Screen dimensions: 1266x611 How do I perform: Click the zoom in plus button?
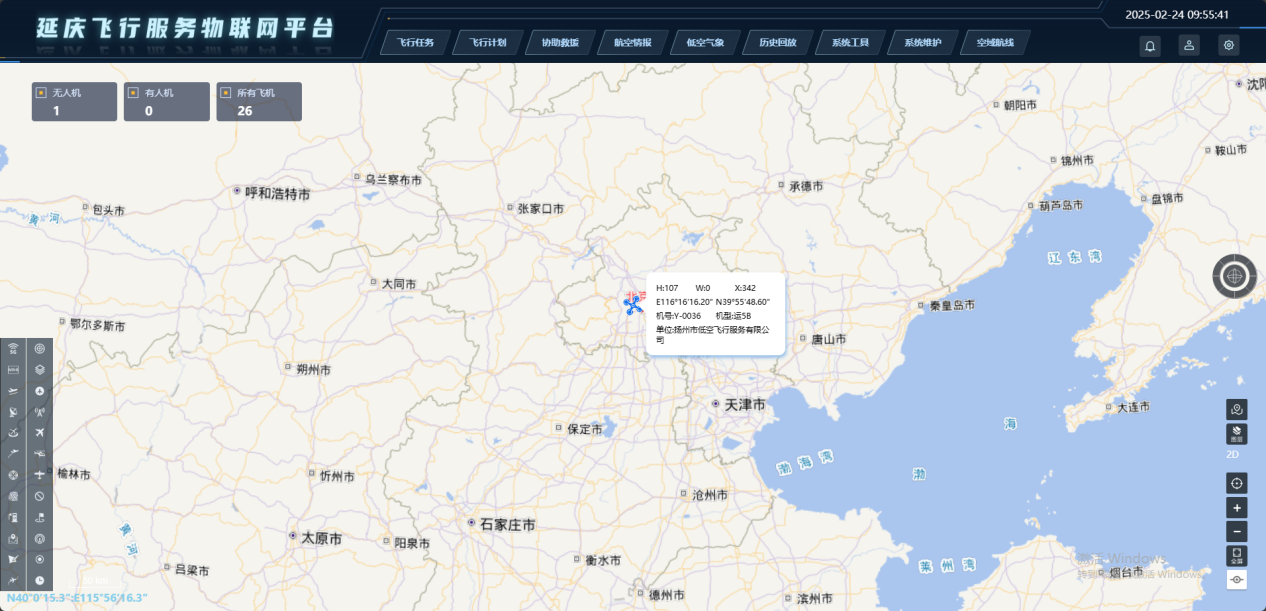pyautogui.click(x=1237, y=508)
